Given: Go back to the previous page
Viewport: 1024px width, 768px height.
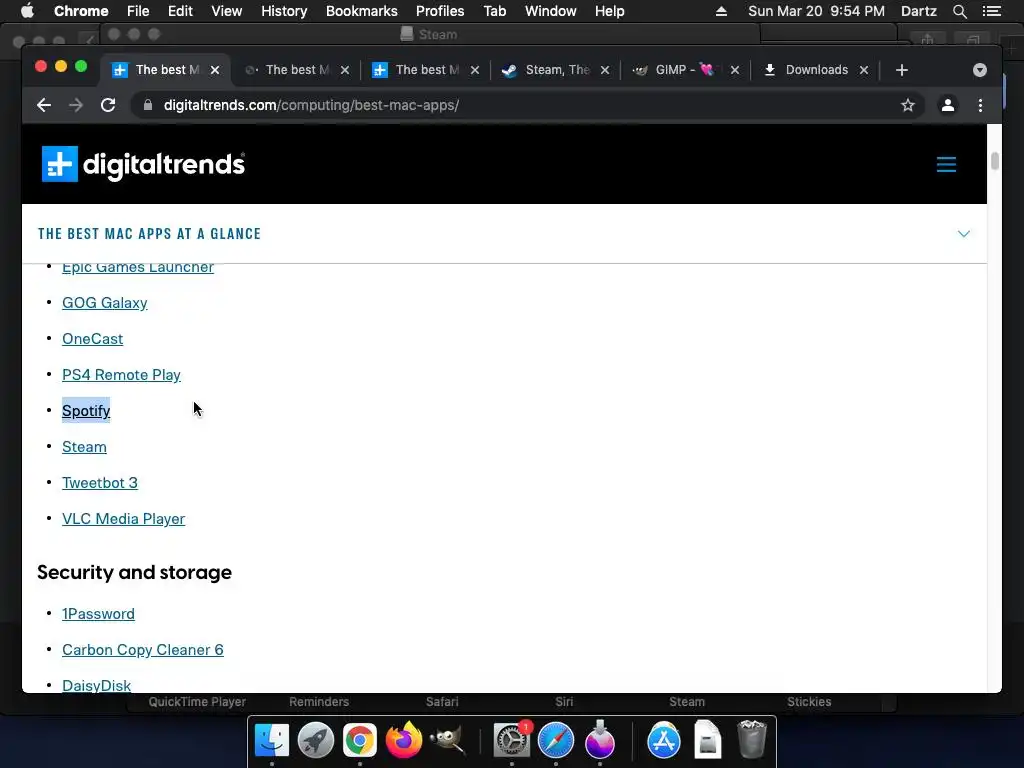Looking at the screenshot, I should coord(44,105).
